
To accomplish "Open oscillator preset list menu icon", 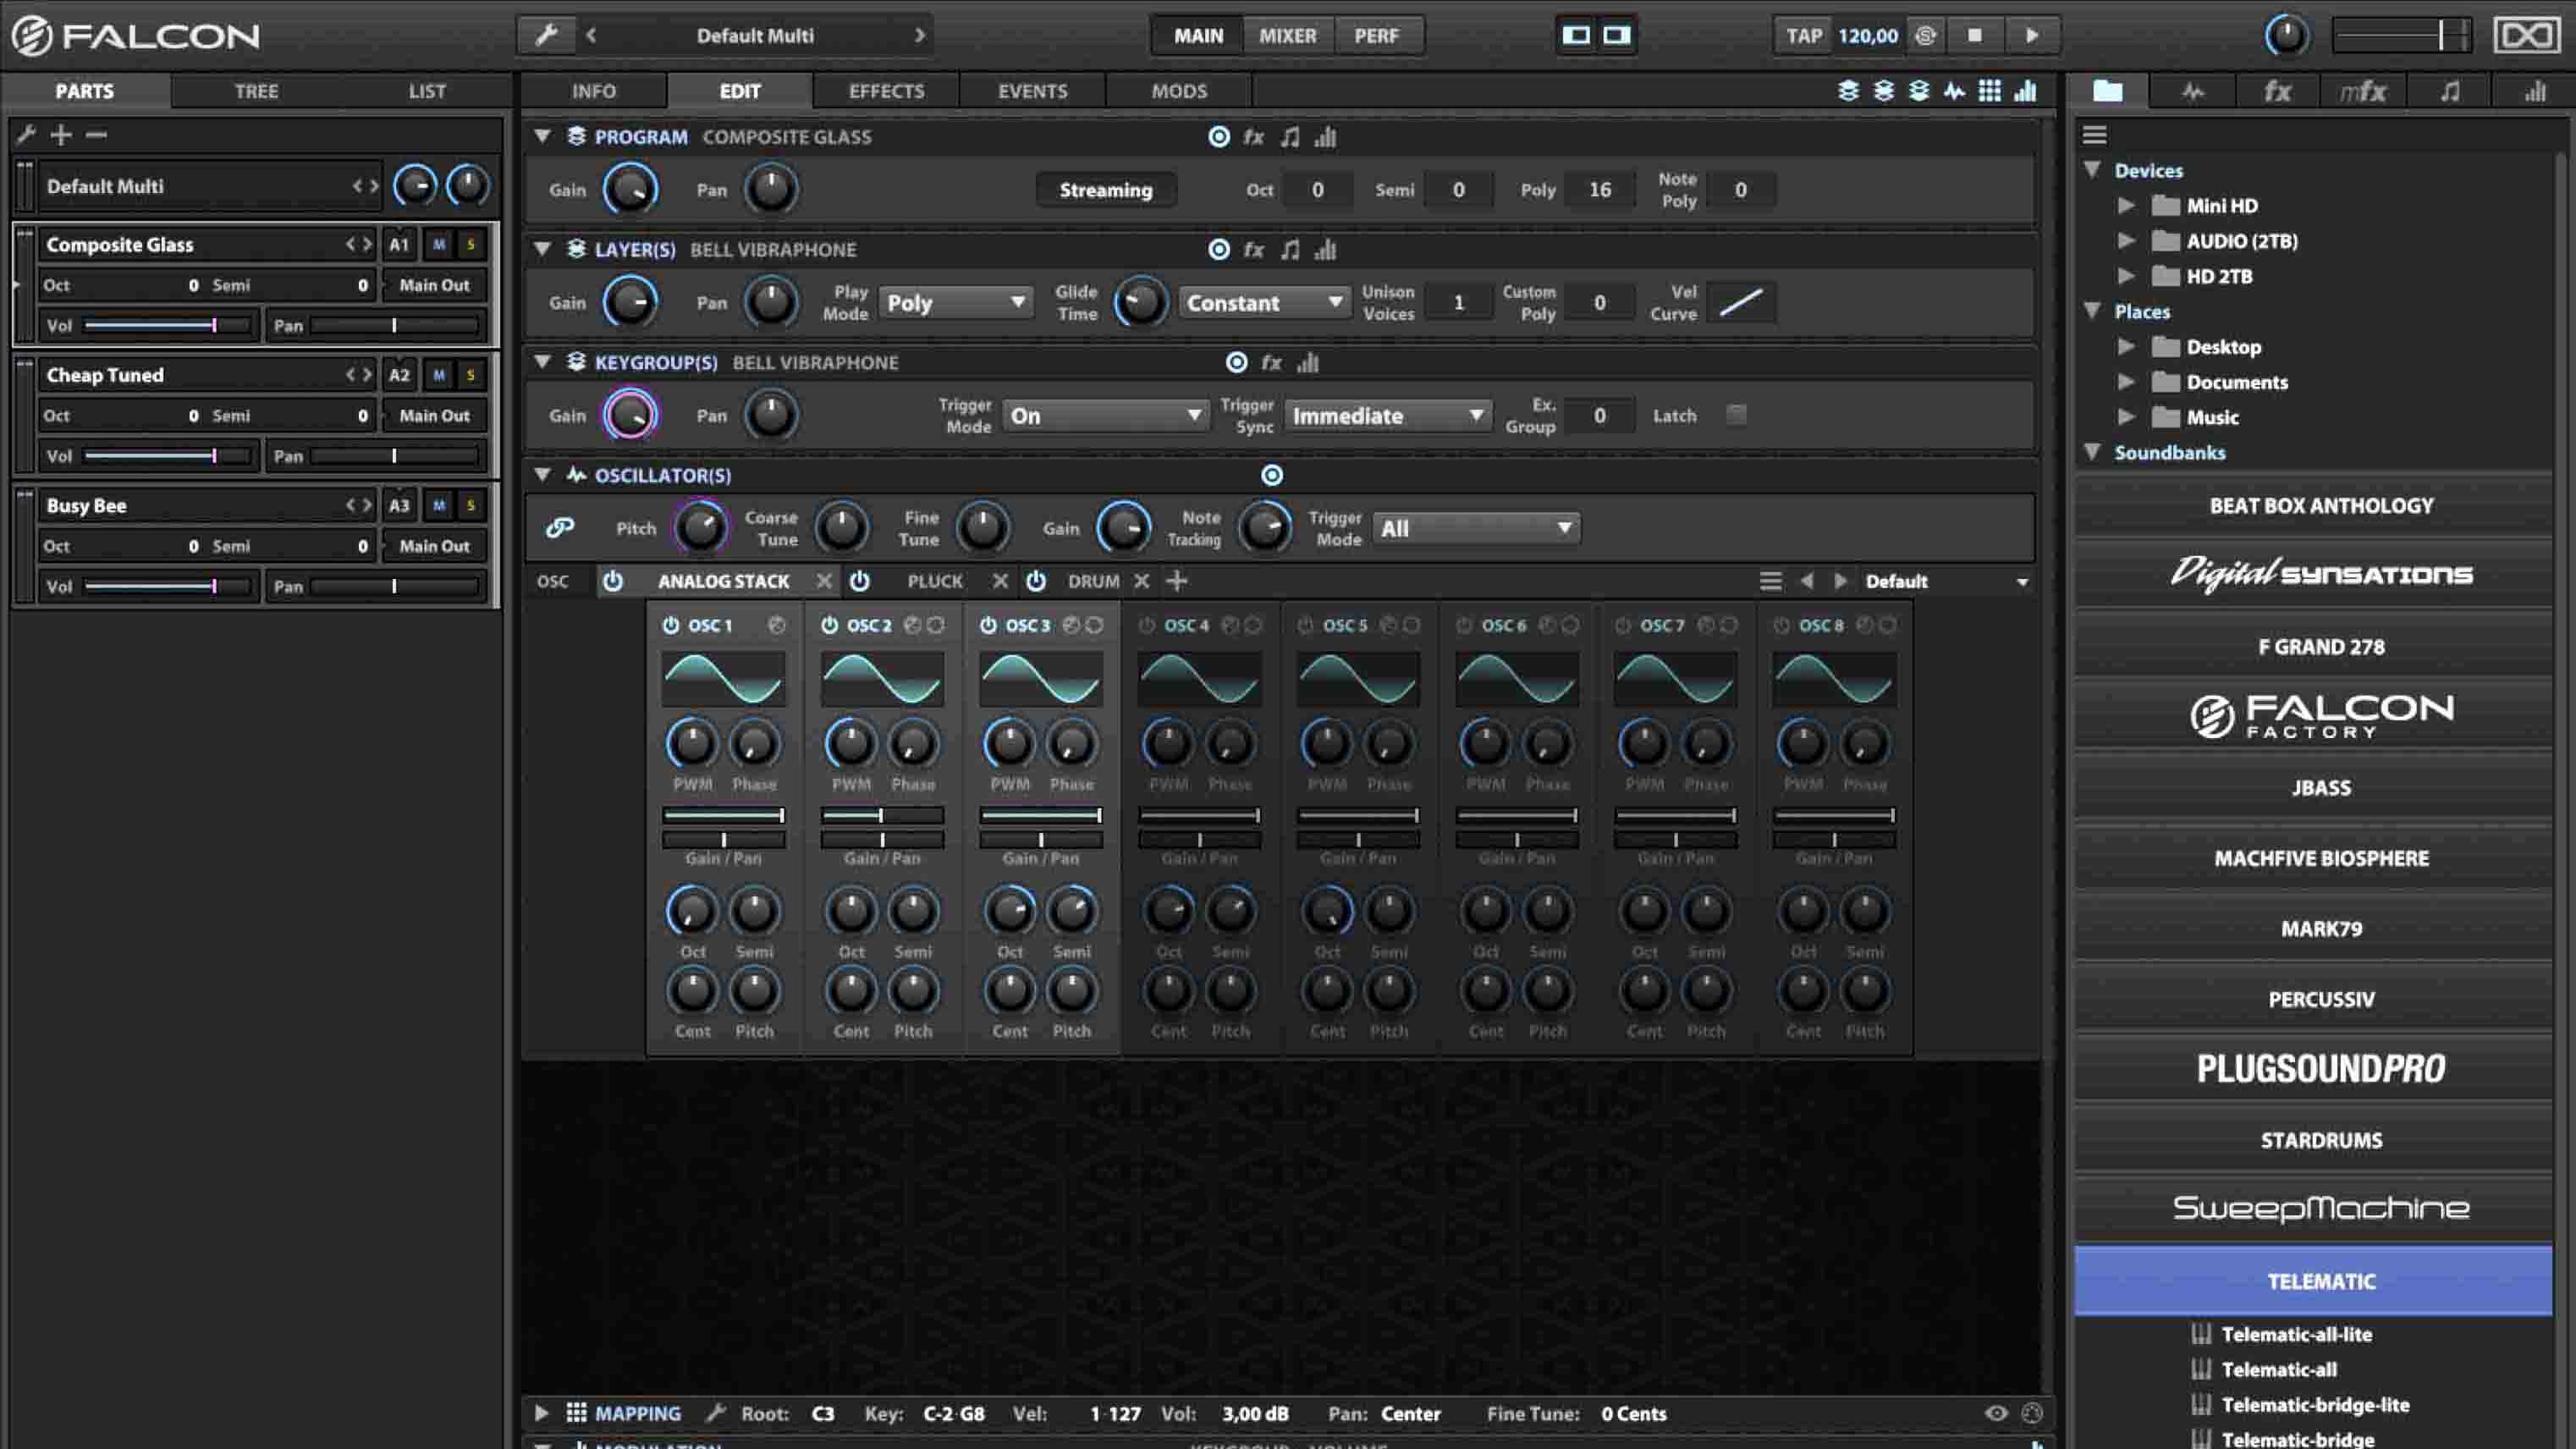I will [x=1770, y=581].
